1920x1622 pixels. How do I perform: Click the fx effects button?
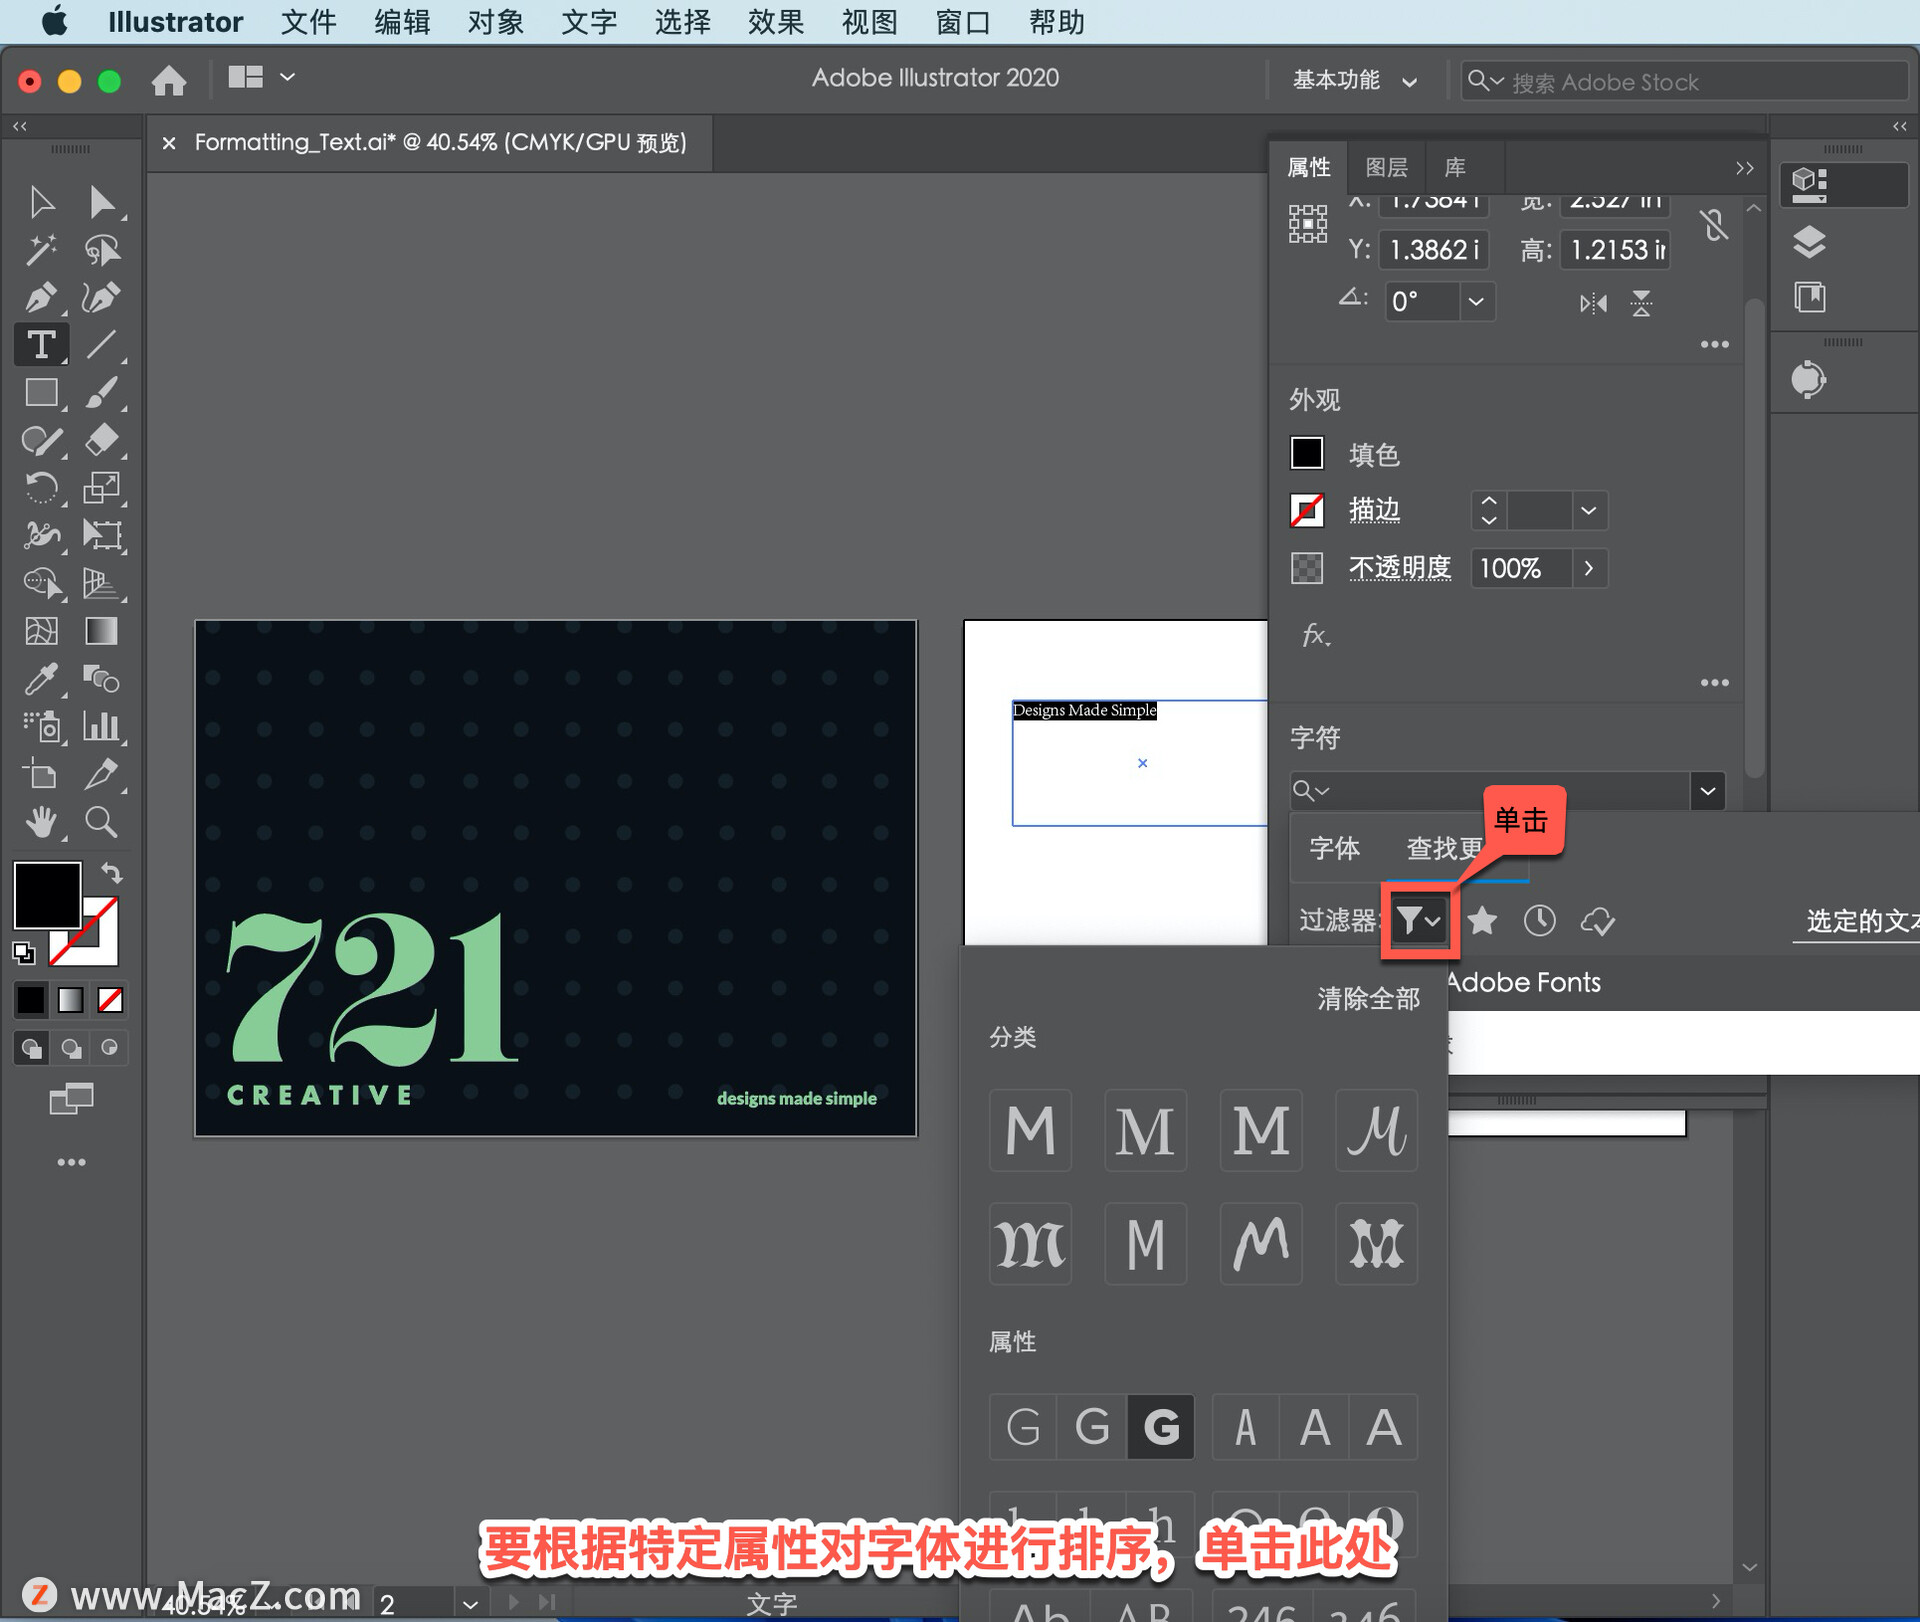click(1315, 635)
